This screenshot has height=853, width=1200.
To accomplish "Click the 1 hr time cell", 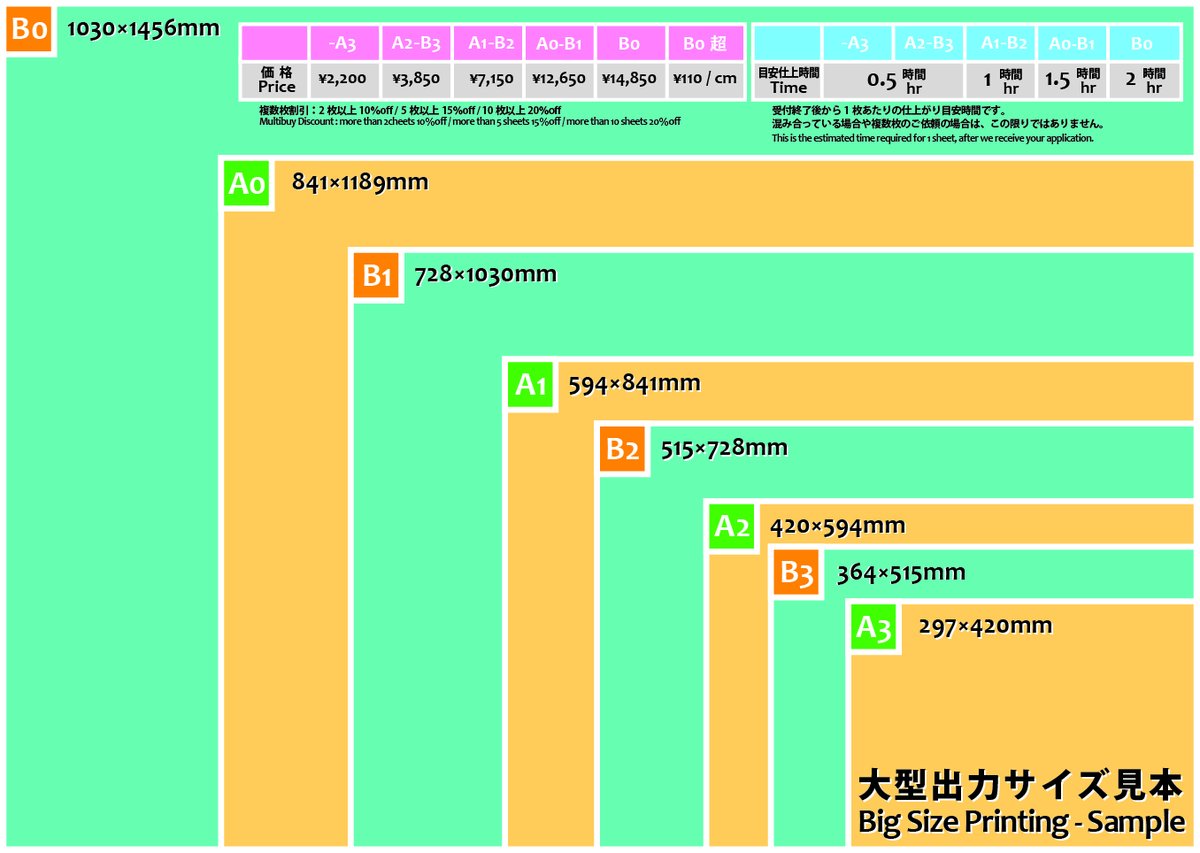I will (x=1001, y=80).
